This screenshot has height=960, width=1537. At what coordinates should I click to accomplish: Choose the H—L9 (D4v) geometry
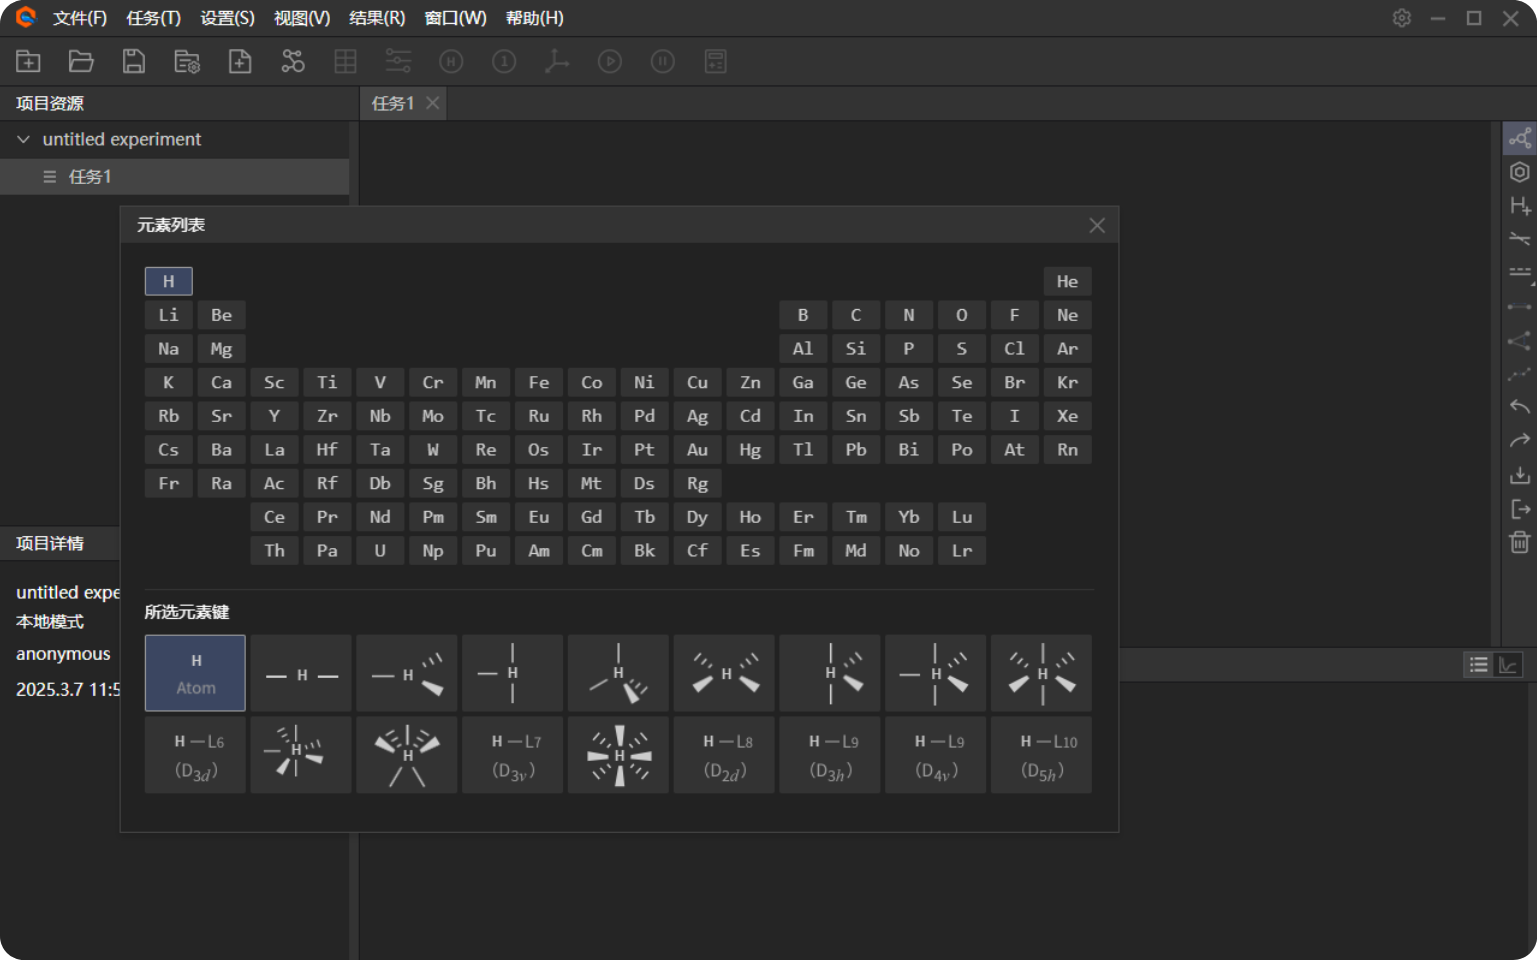936,755
